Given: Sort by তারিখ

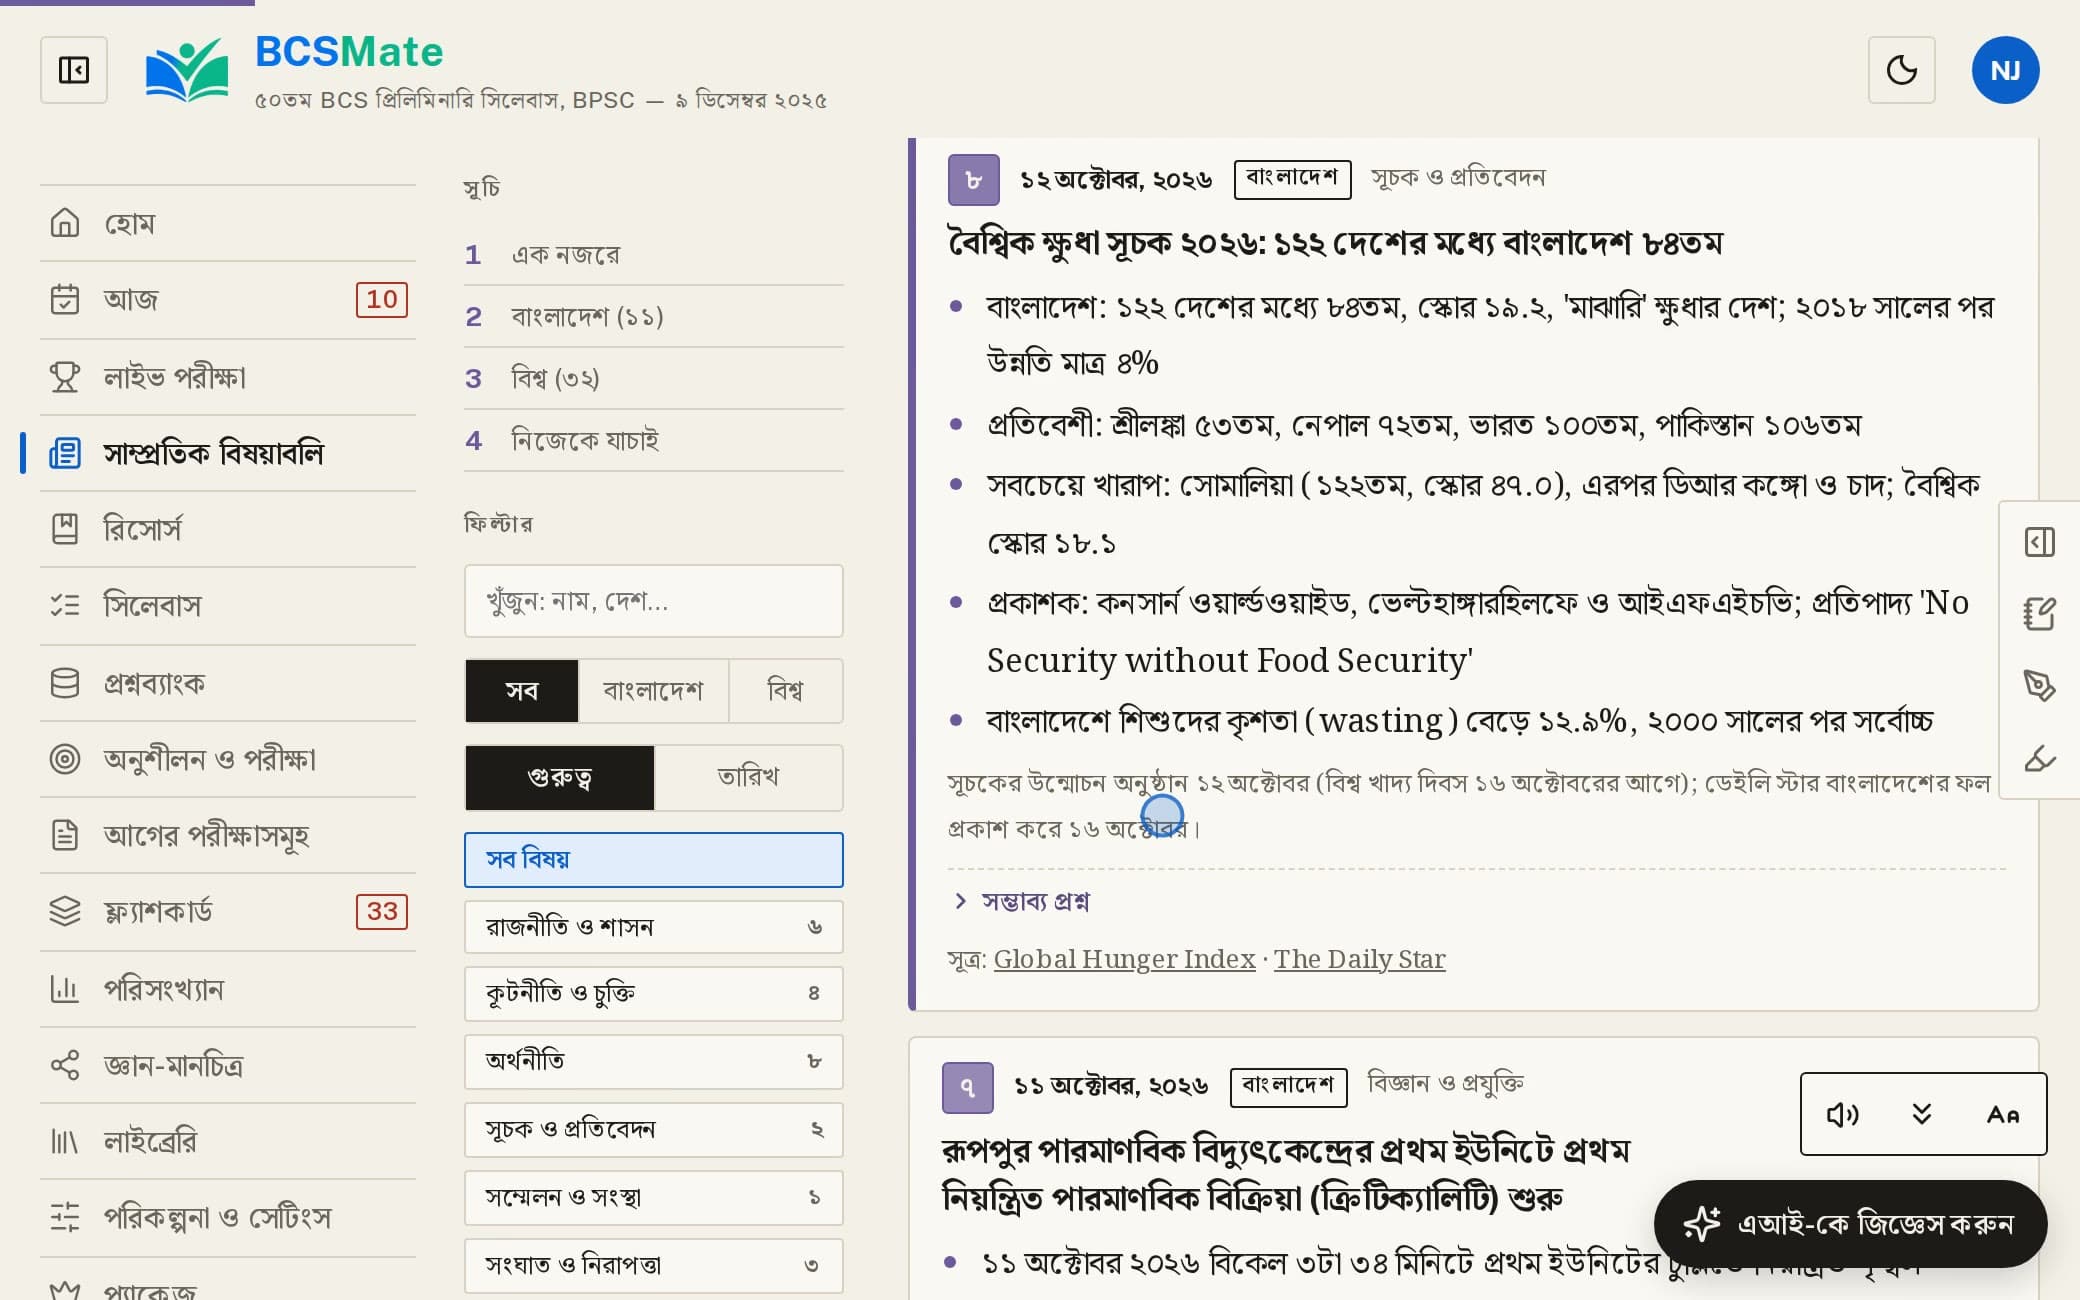Looking at the screenshot, I should [748, 777].
